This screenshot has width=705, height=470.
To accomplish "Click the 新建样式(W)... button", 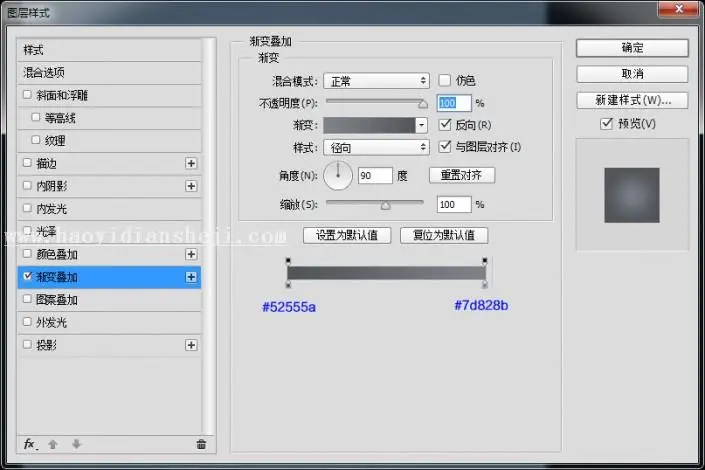I will (632, 100).
